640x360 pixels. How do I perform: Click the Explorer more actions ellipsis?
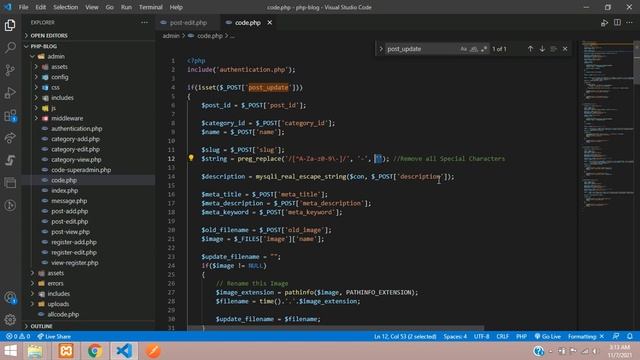[x=144, y=22]
